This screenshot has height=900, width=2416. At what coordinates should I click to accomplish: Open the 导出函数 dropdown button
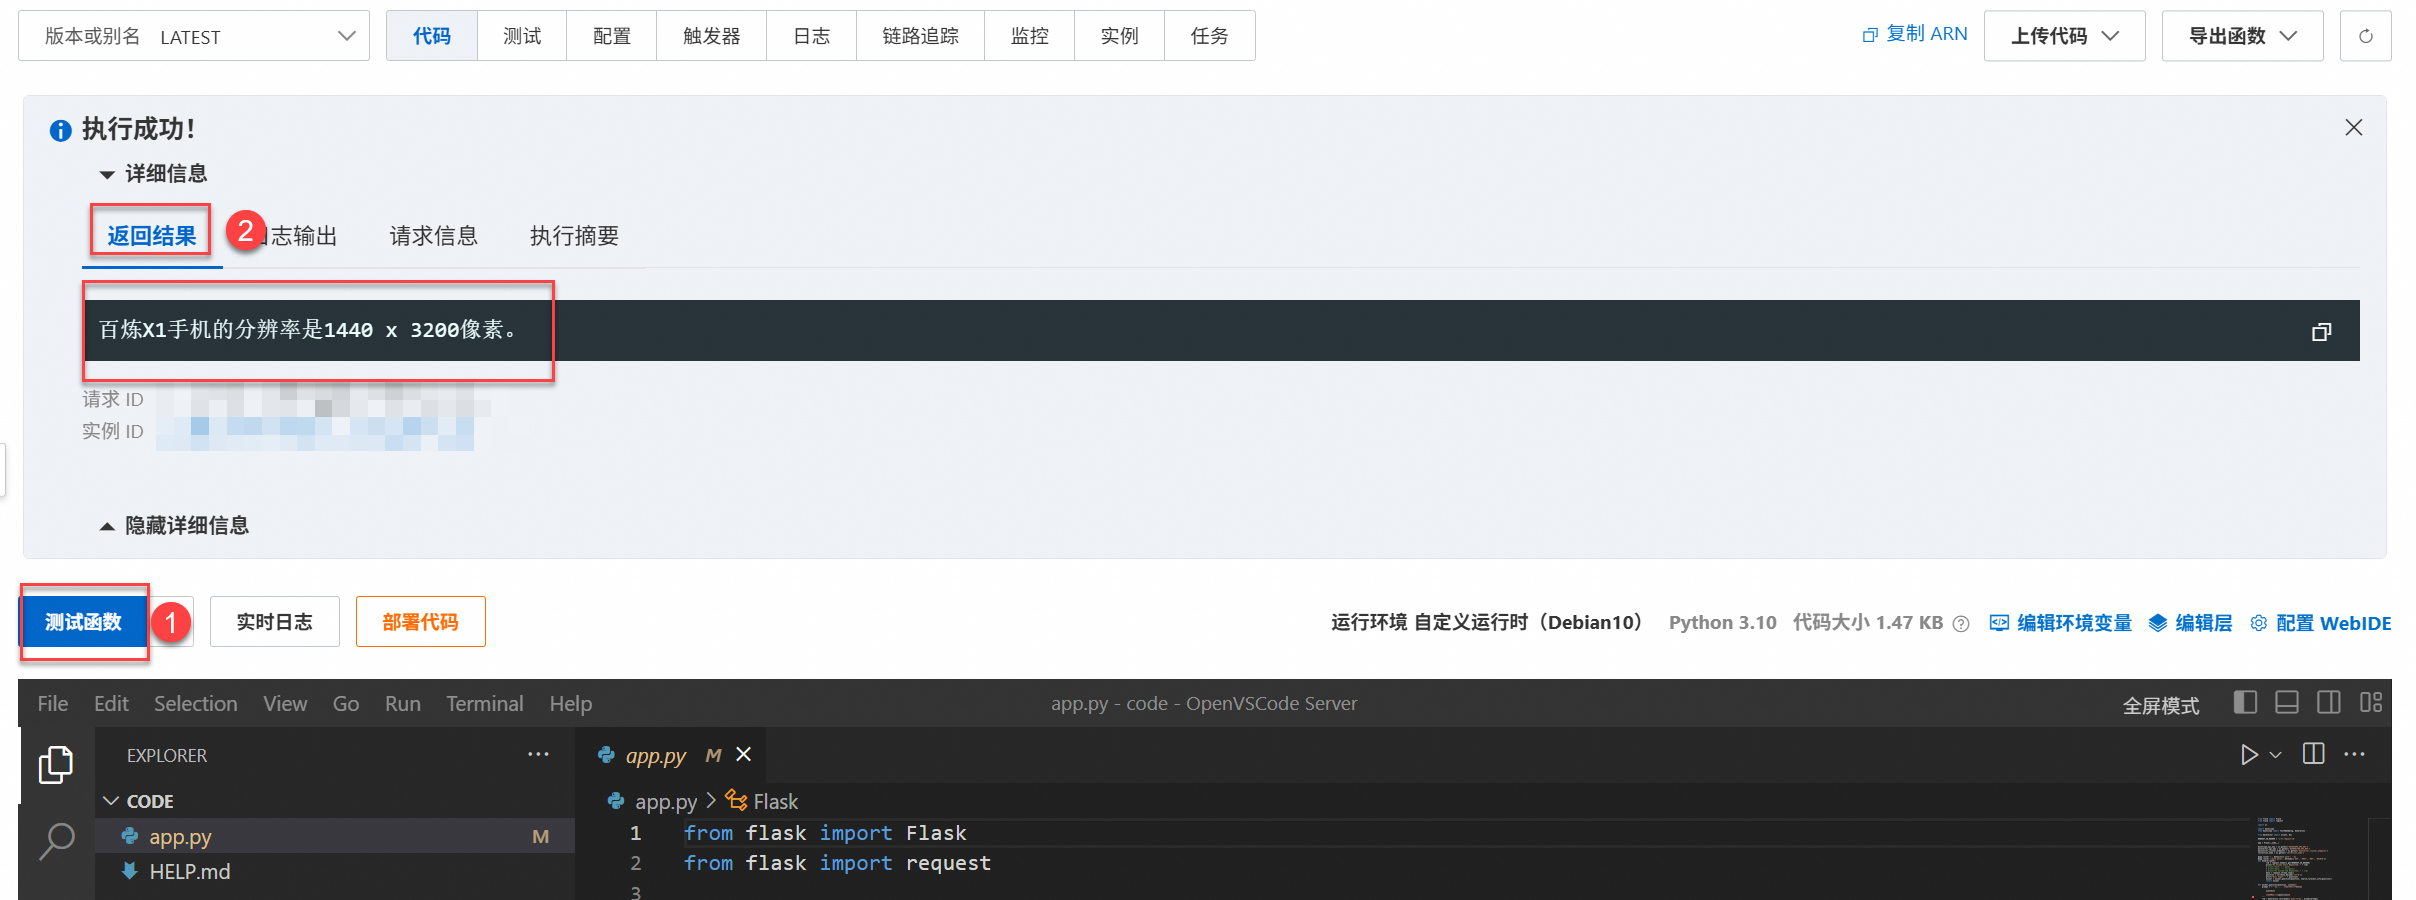(x=2242, y=36)
